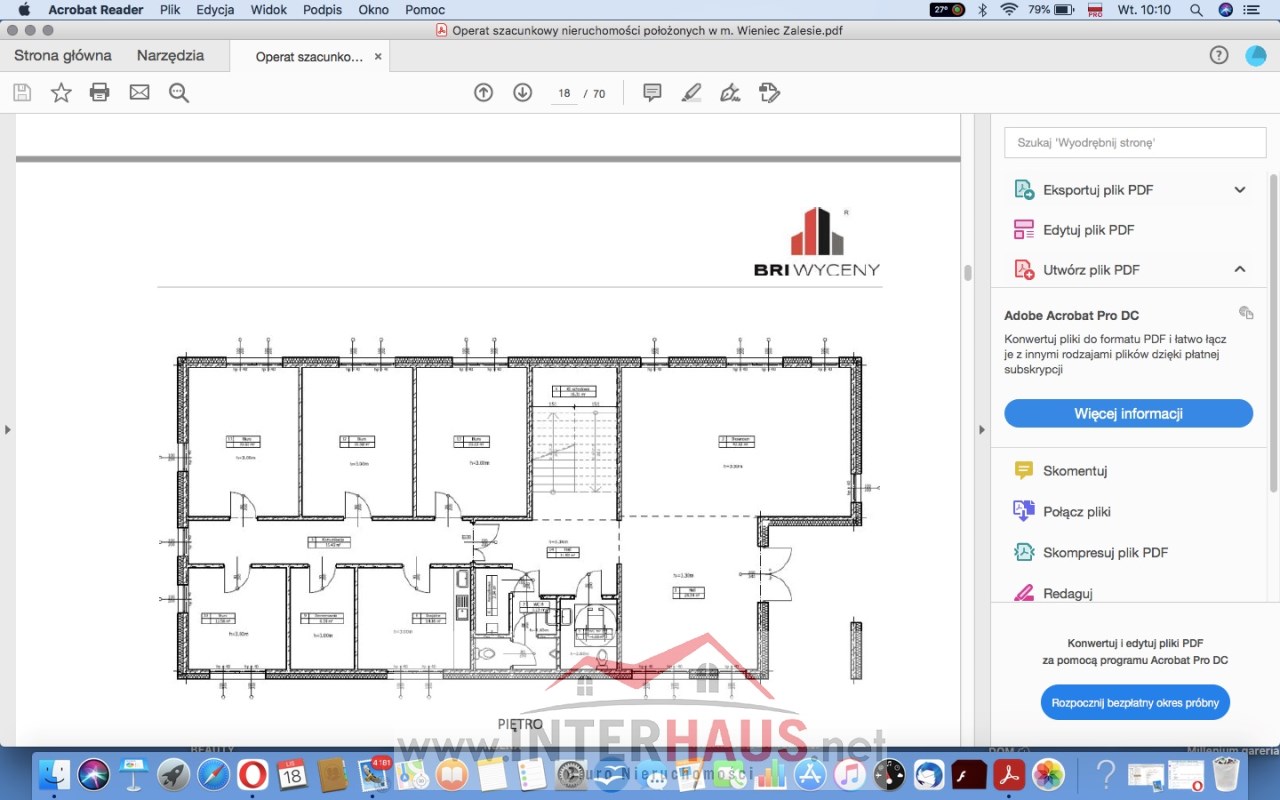Collapse the Utwórz plik PDF section

[1240, 270]
